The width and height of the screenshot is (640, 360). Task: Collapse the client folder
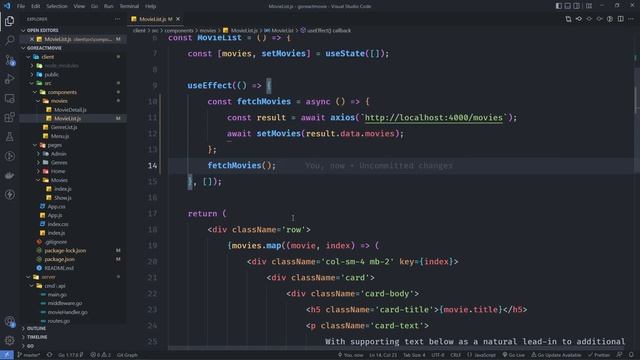pyautogui.click(x=72, y=57)
